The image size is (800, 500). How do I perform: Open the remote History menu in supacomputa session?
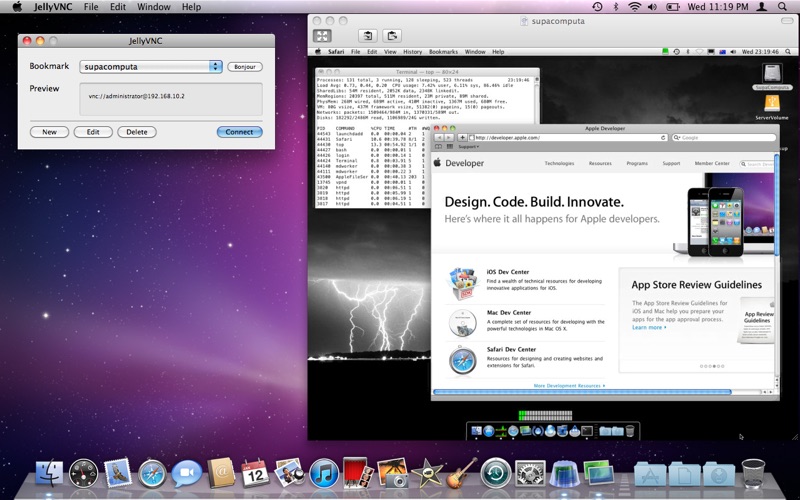(412, 52)
